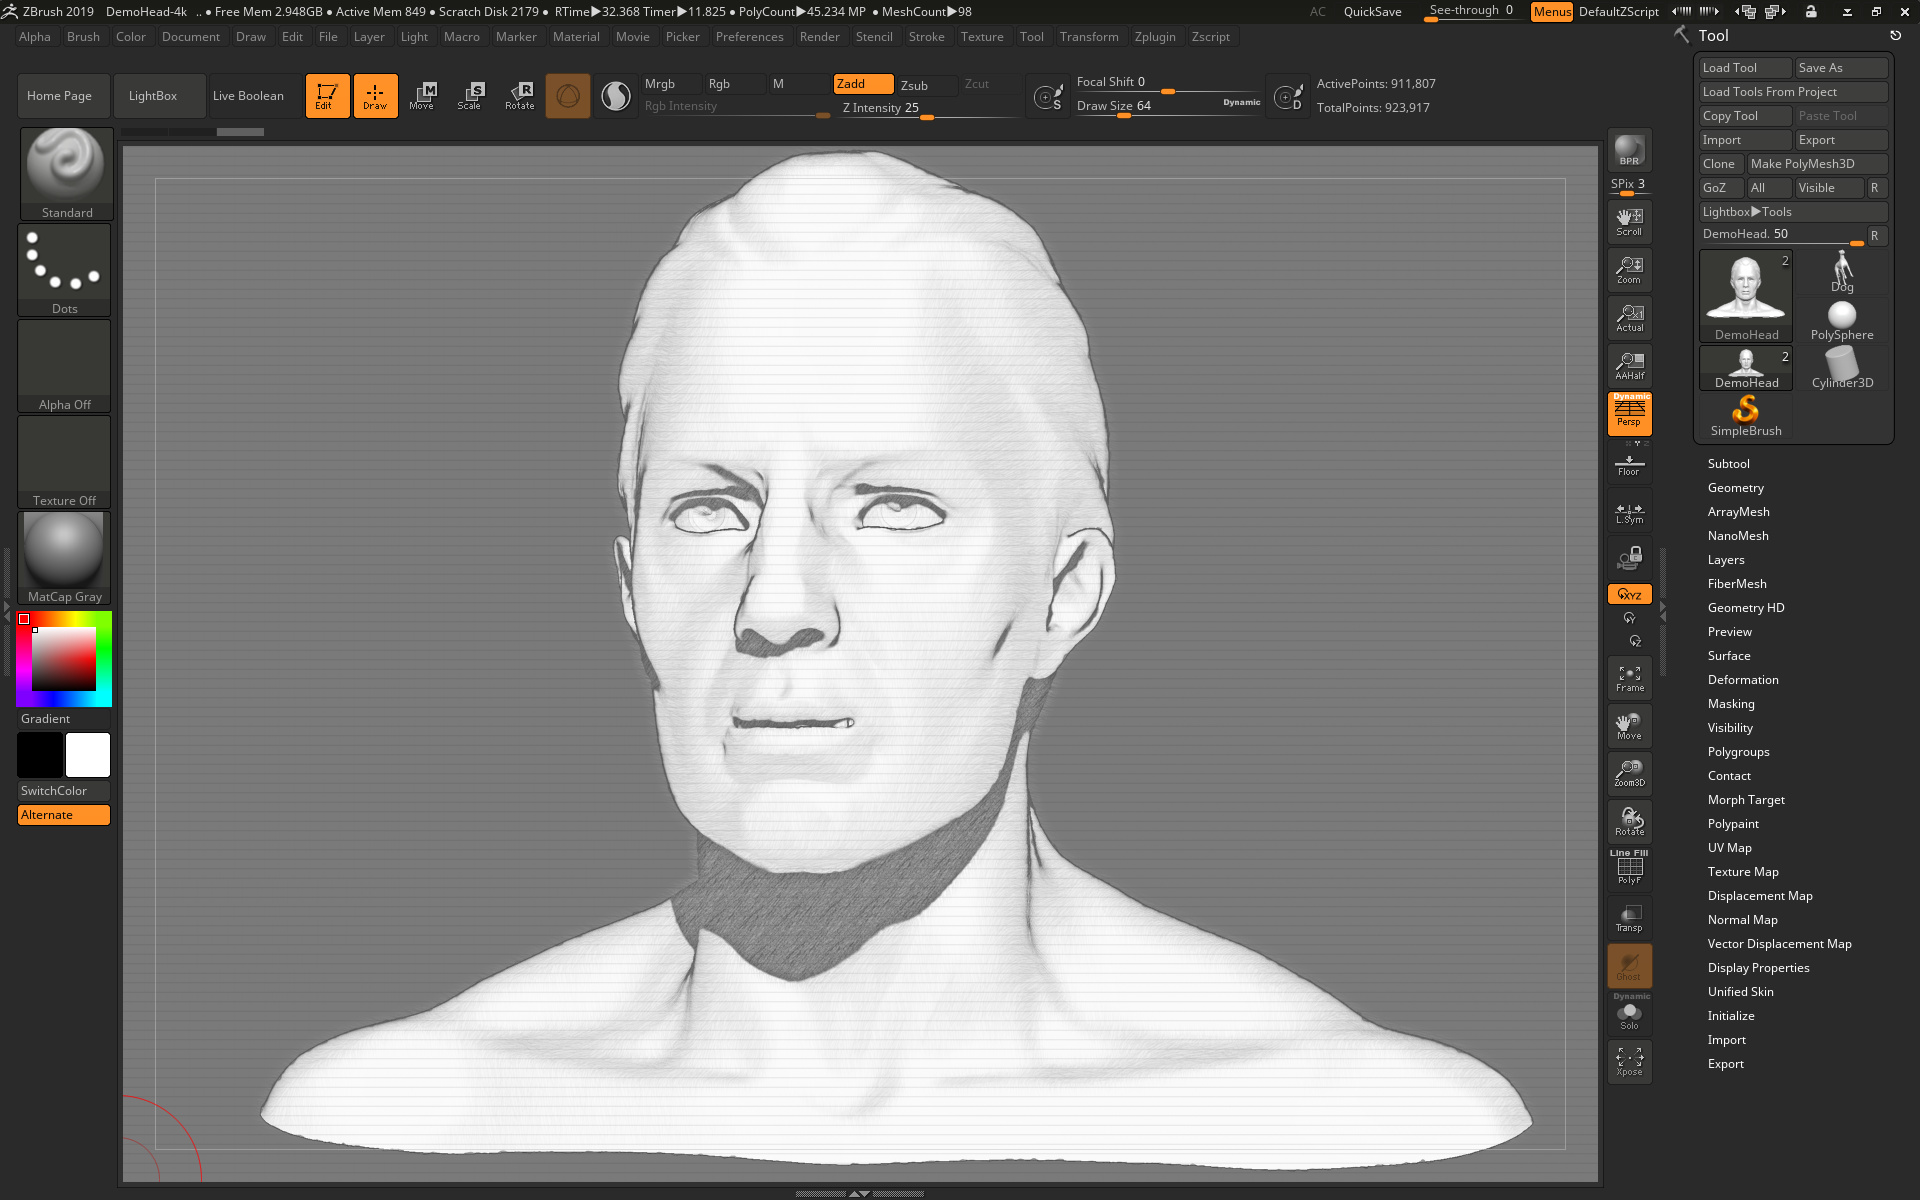Screen dimensions: 1920x1200
Task: Open the Zplugin menu
Action: coord(1154,37)
